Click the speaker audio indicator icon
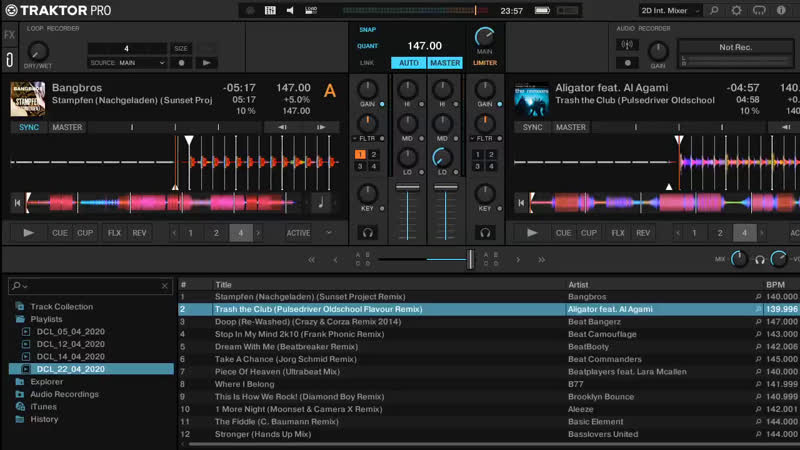The width and height of the screenshot is (800, 450). (x=290, y=10)
